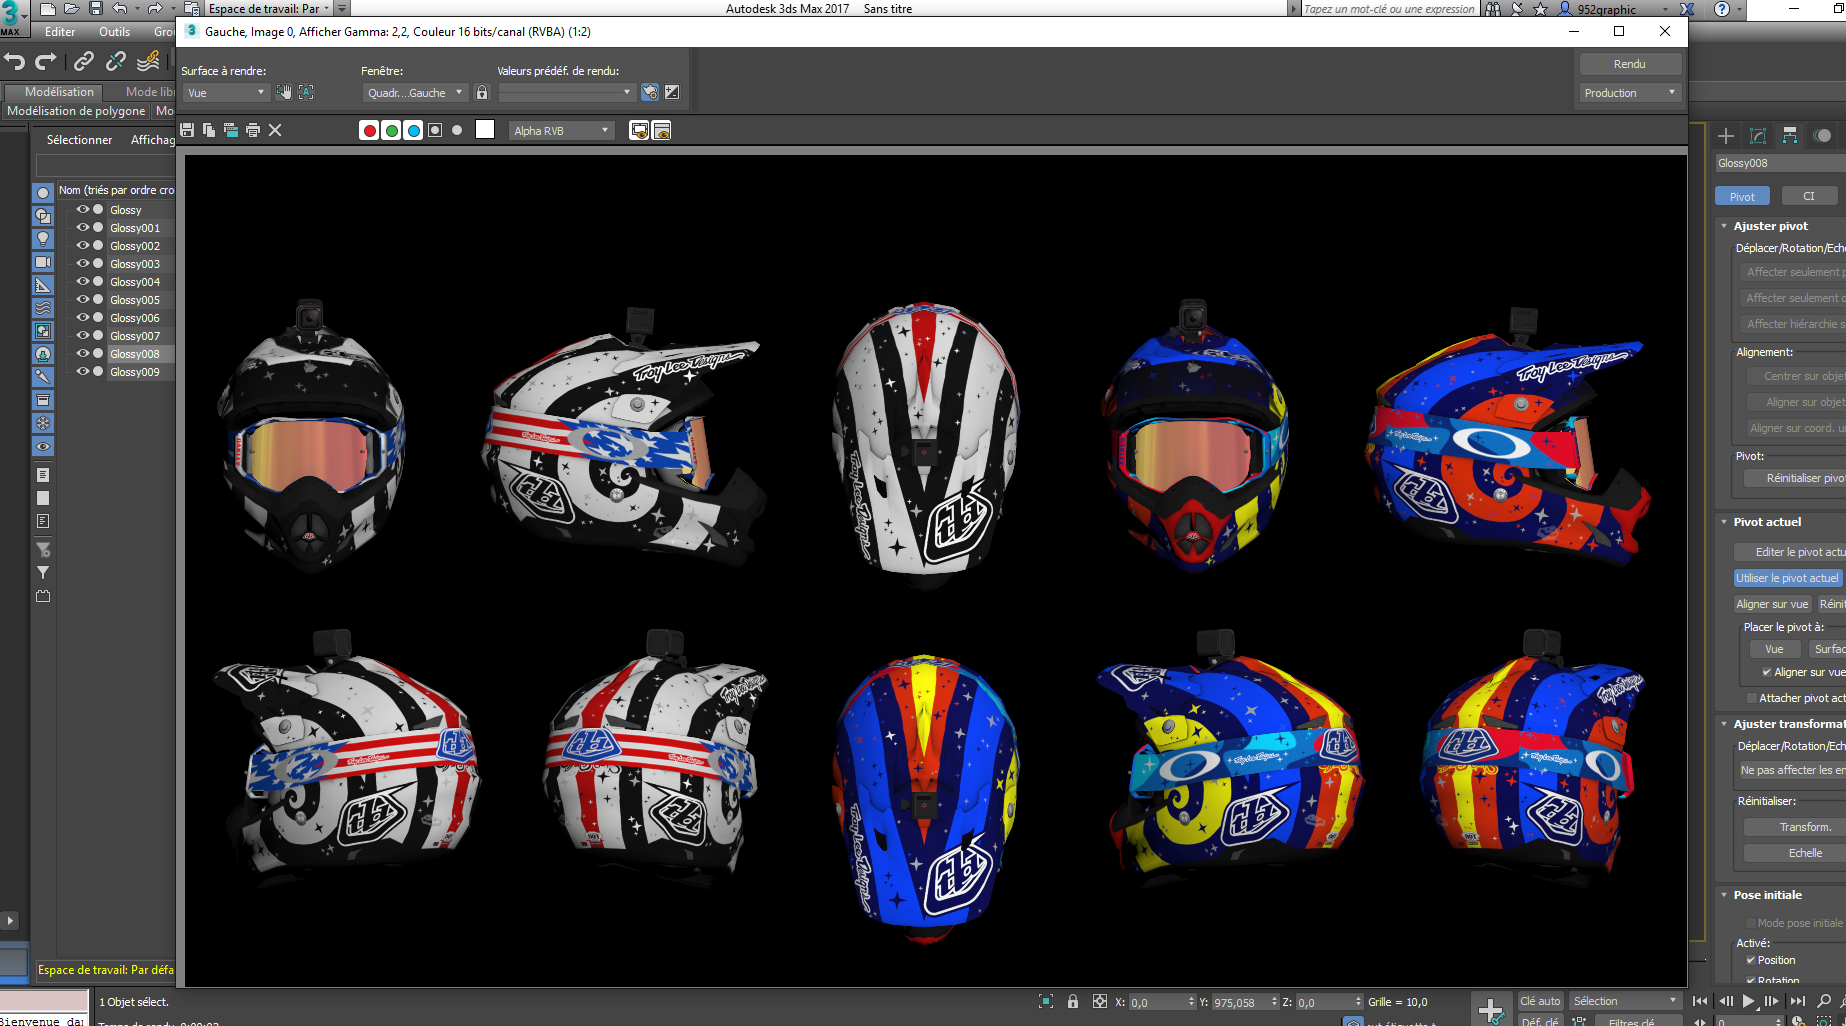Hide Glossy003 using its eye icon
This screenshot has height=1026, width=1846.
pyautogui.click(x=83, y=264)
